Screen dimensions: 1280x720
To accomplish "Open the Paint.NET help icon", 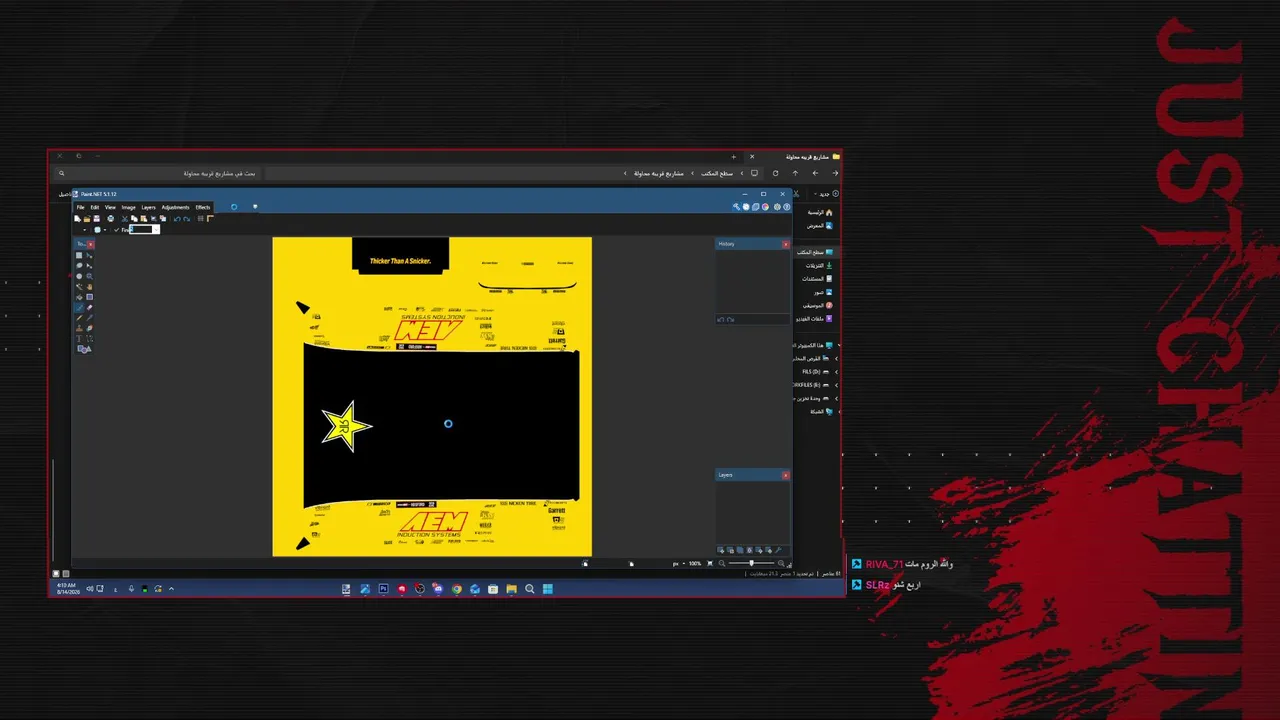I will tap(787, 207).
